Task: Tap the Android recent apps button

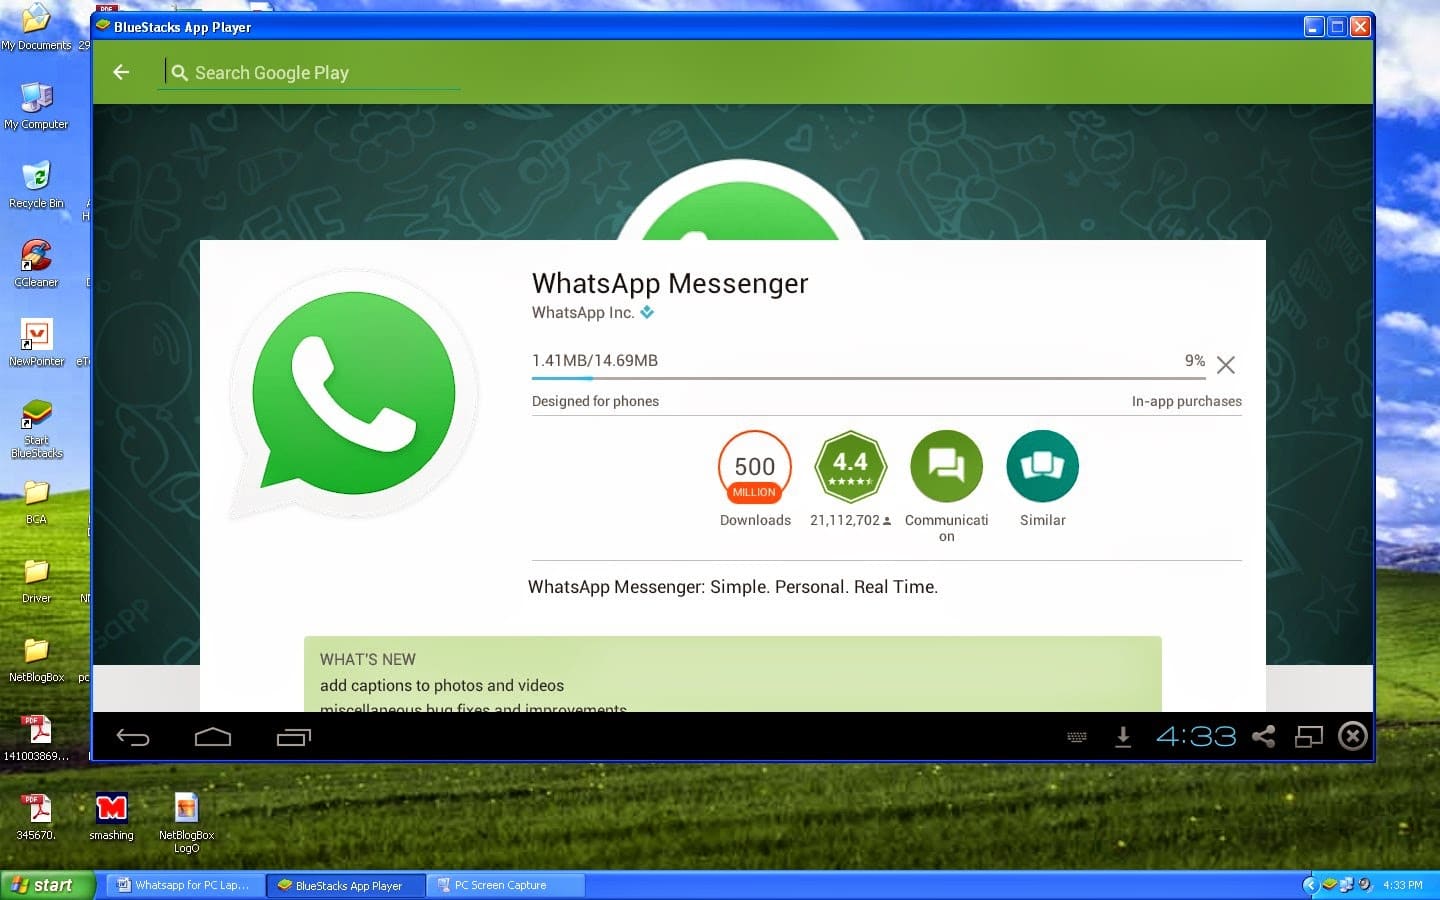Action: [x=294, y=737]
